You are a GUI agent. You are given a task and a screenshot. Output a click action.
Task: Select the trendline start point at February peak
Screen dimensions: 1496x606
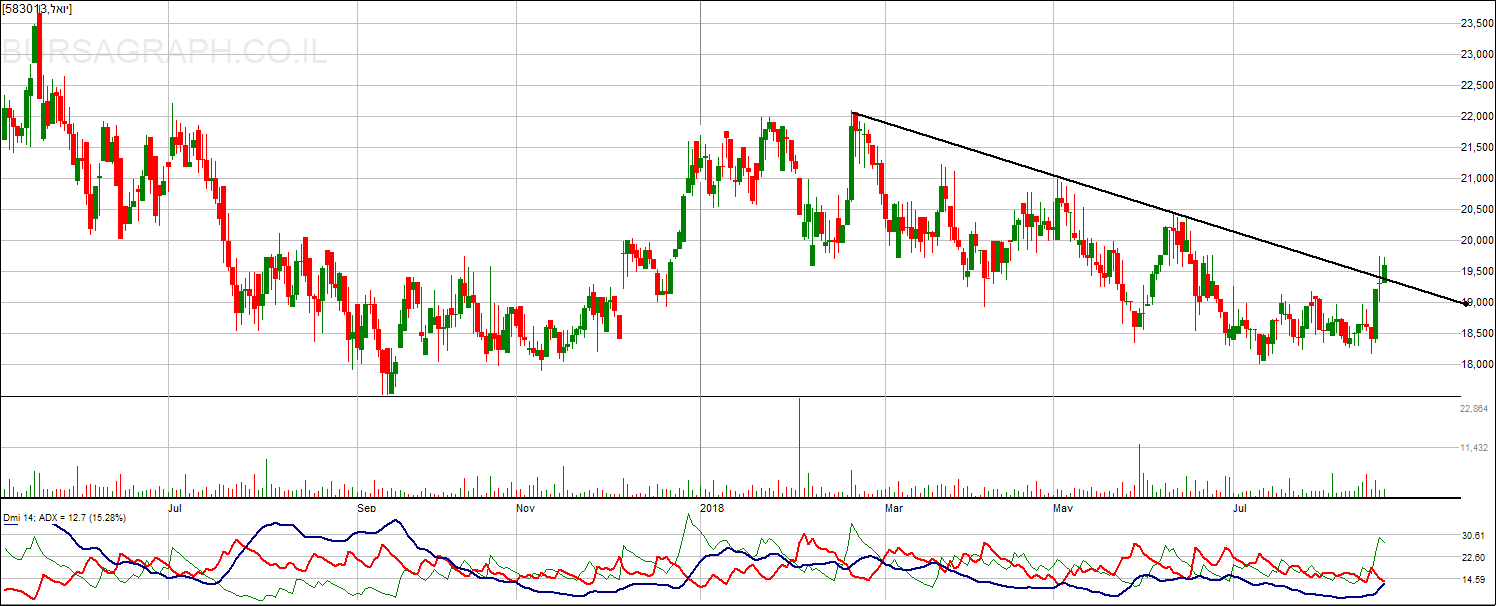click(853, 113)
